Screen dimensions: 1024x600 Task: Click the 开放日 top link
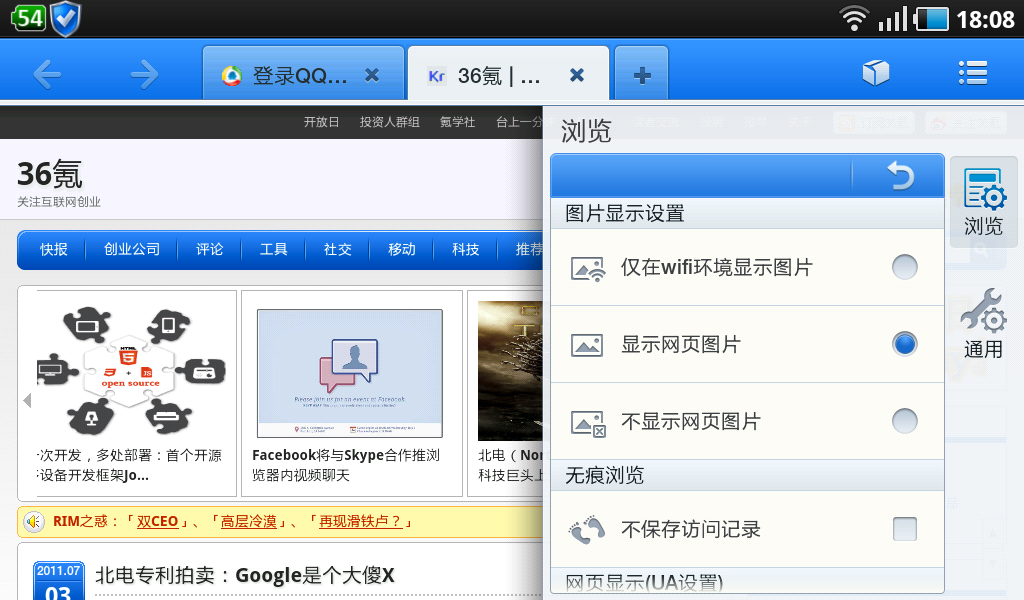click(x=321, y=122)
